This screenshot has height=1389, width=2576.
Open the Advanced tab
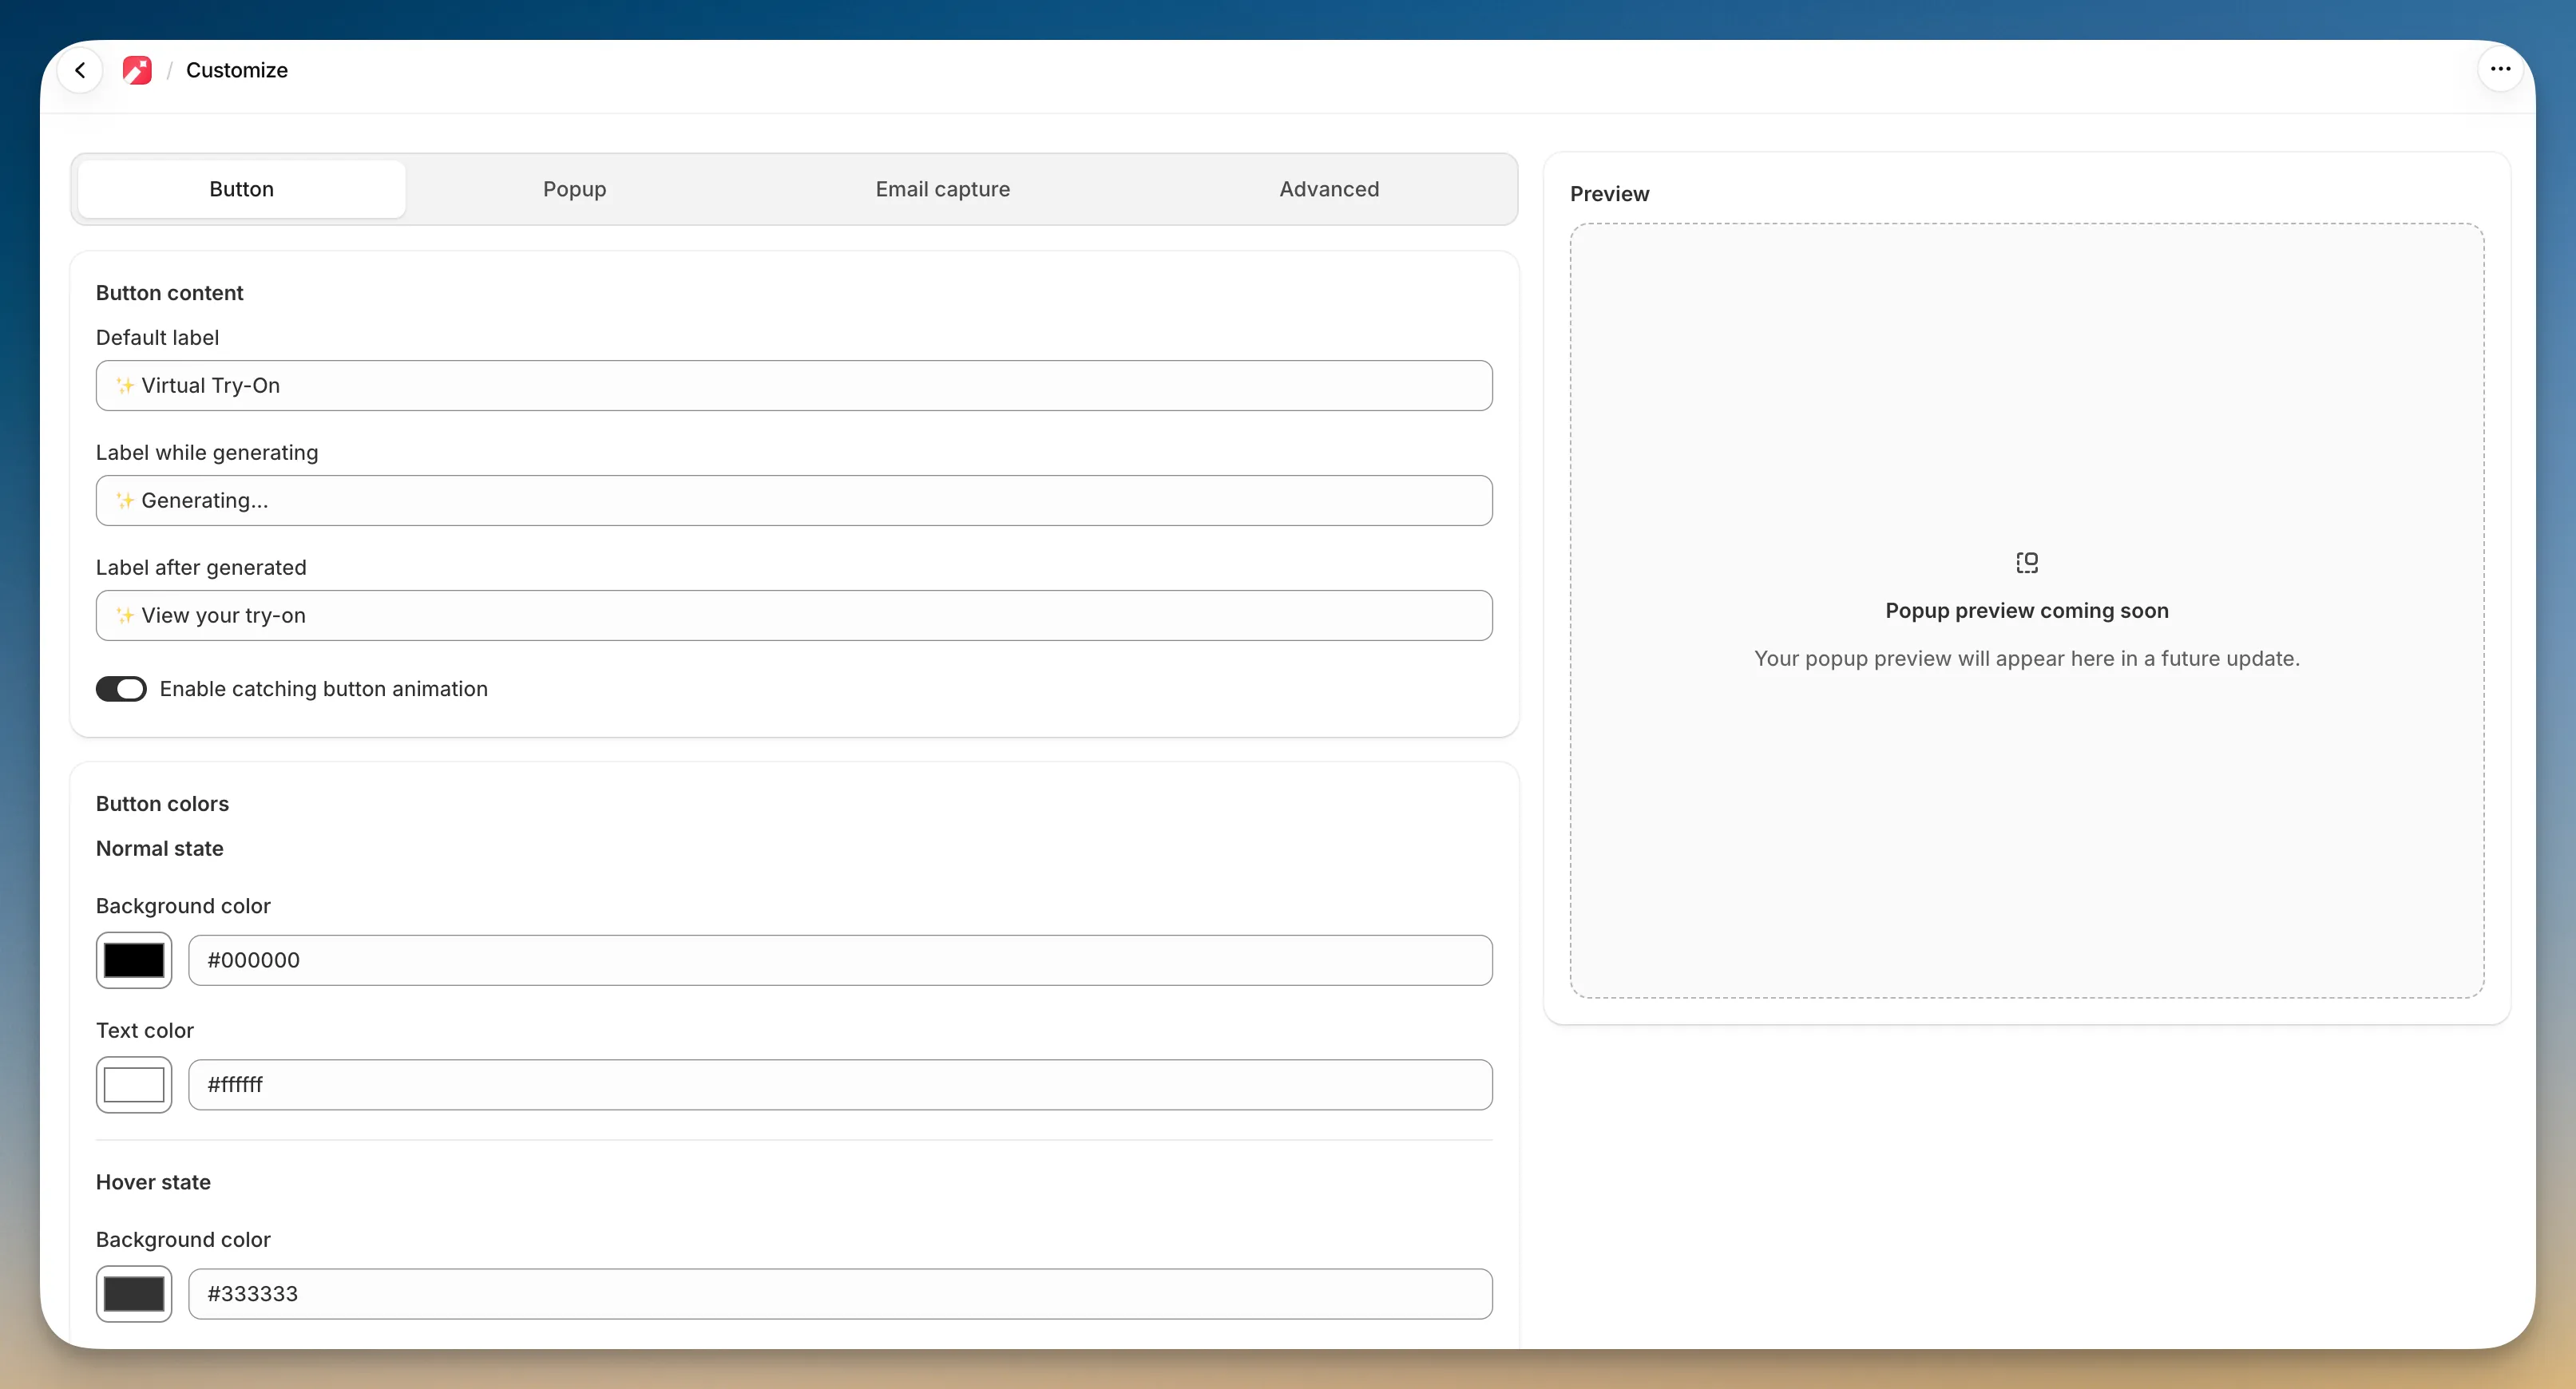pyautogui.click(x=1329, y=189)
